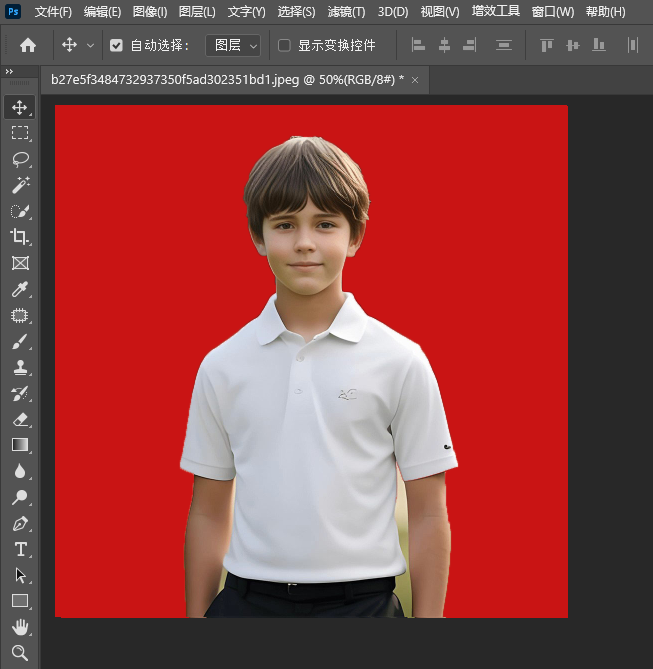Open the 滤镜(T) menu
653x669 pixels.
pyautogui.click(x=346, y=12)
